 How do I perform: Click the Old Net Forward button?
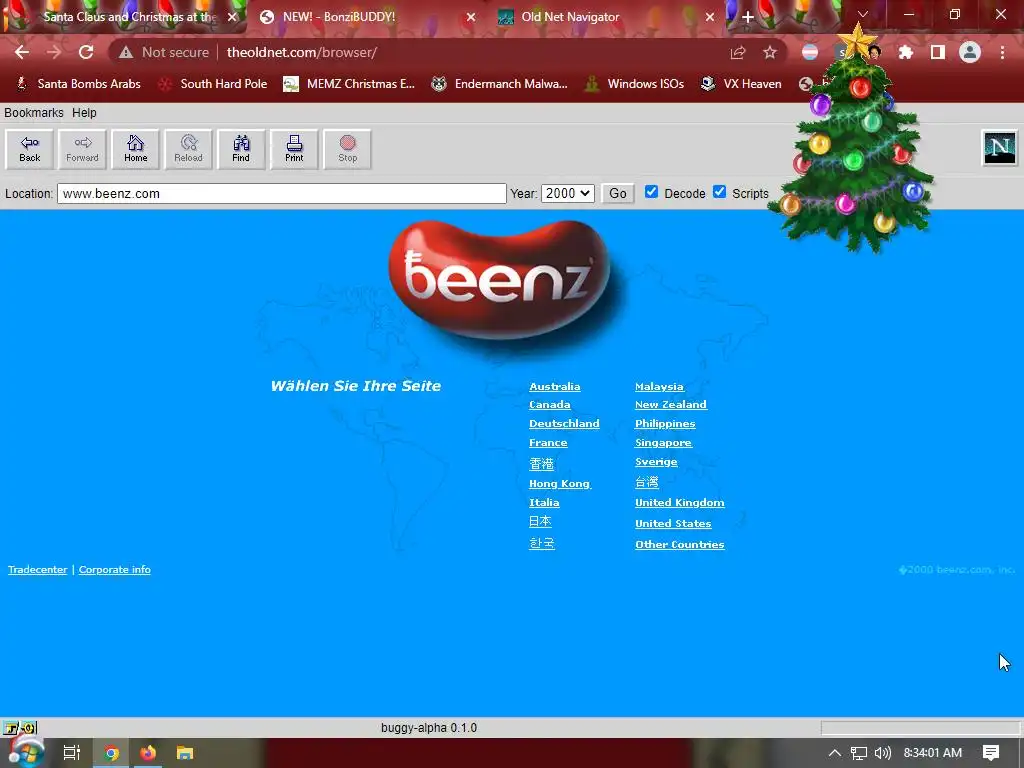[x=82, y=150]
